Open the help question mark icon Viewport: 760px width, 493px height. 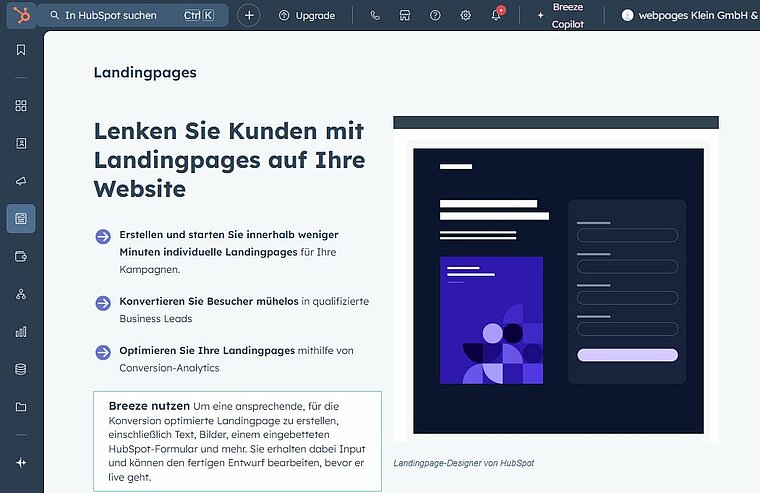(435, 16)
